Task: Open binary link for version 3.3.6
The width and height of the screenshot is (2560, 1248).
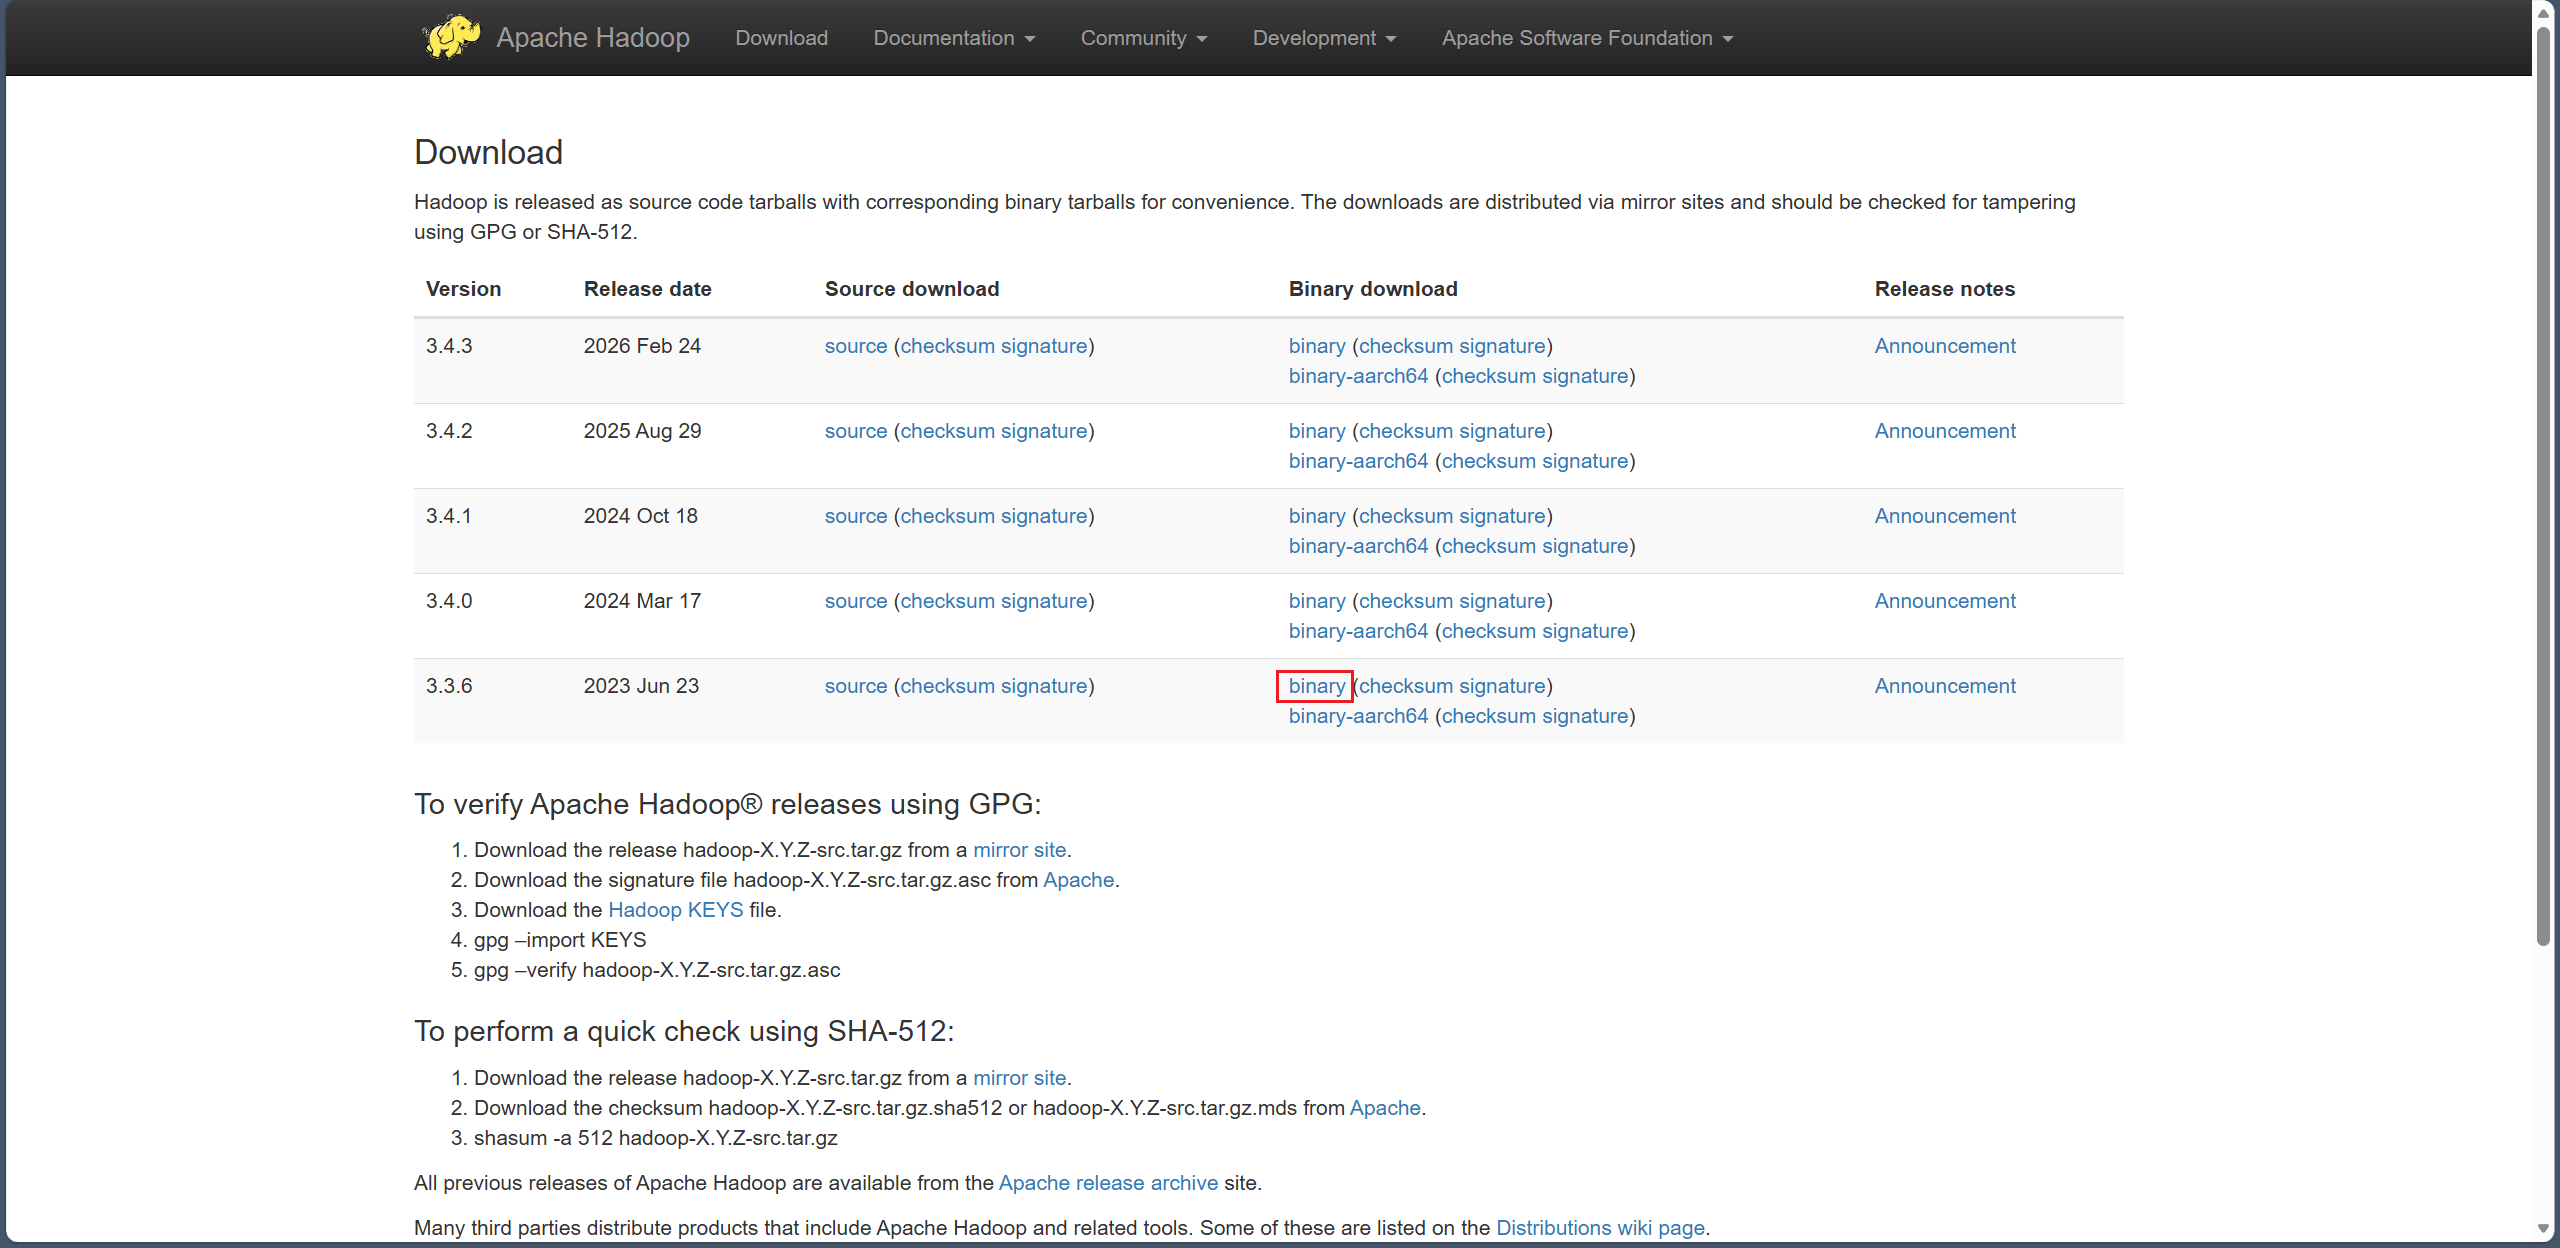Action: (1316, 686)
